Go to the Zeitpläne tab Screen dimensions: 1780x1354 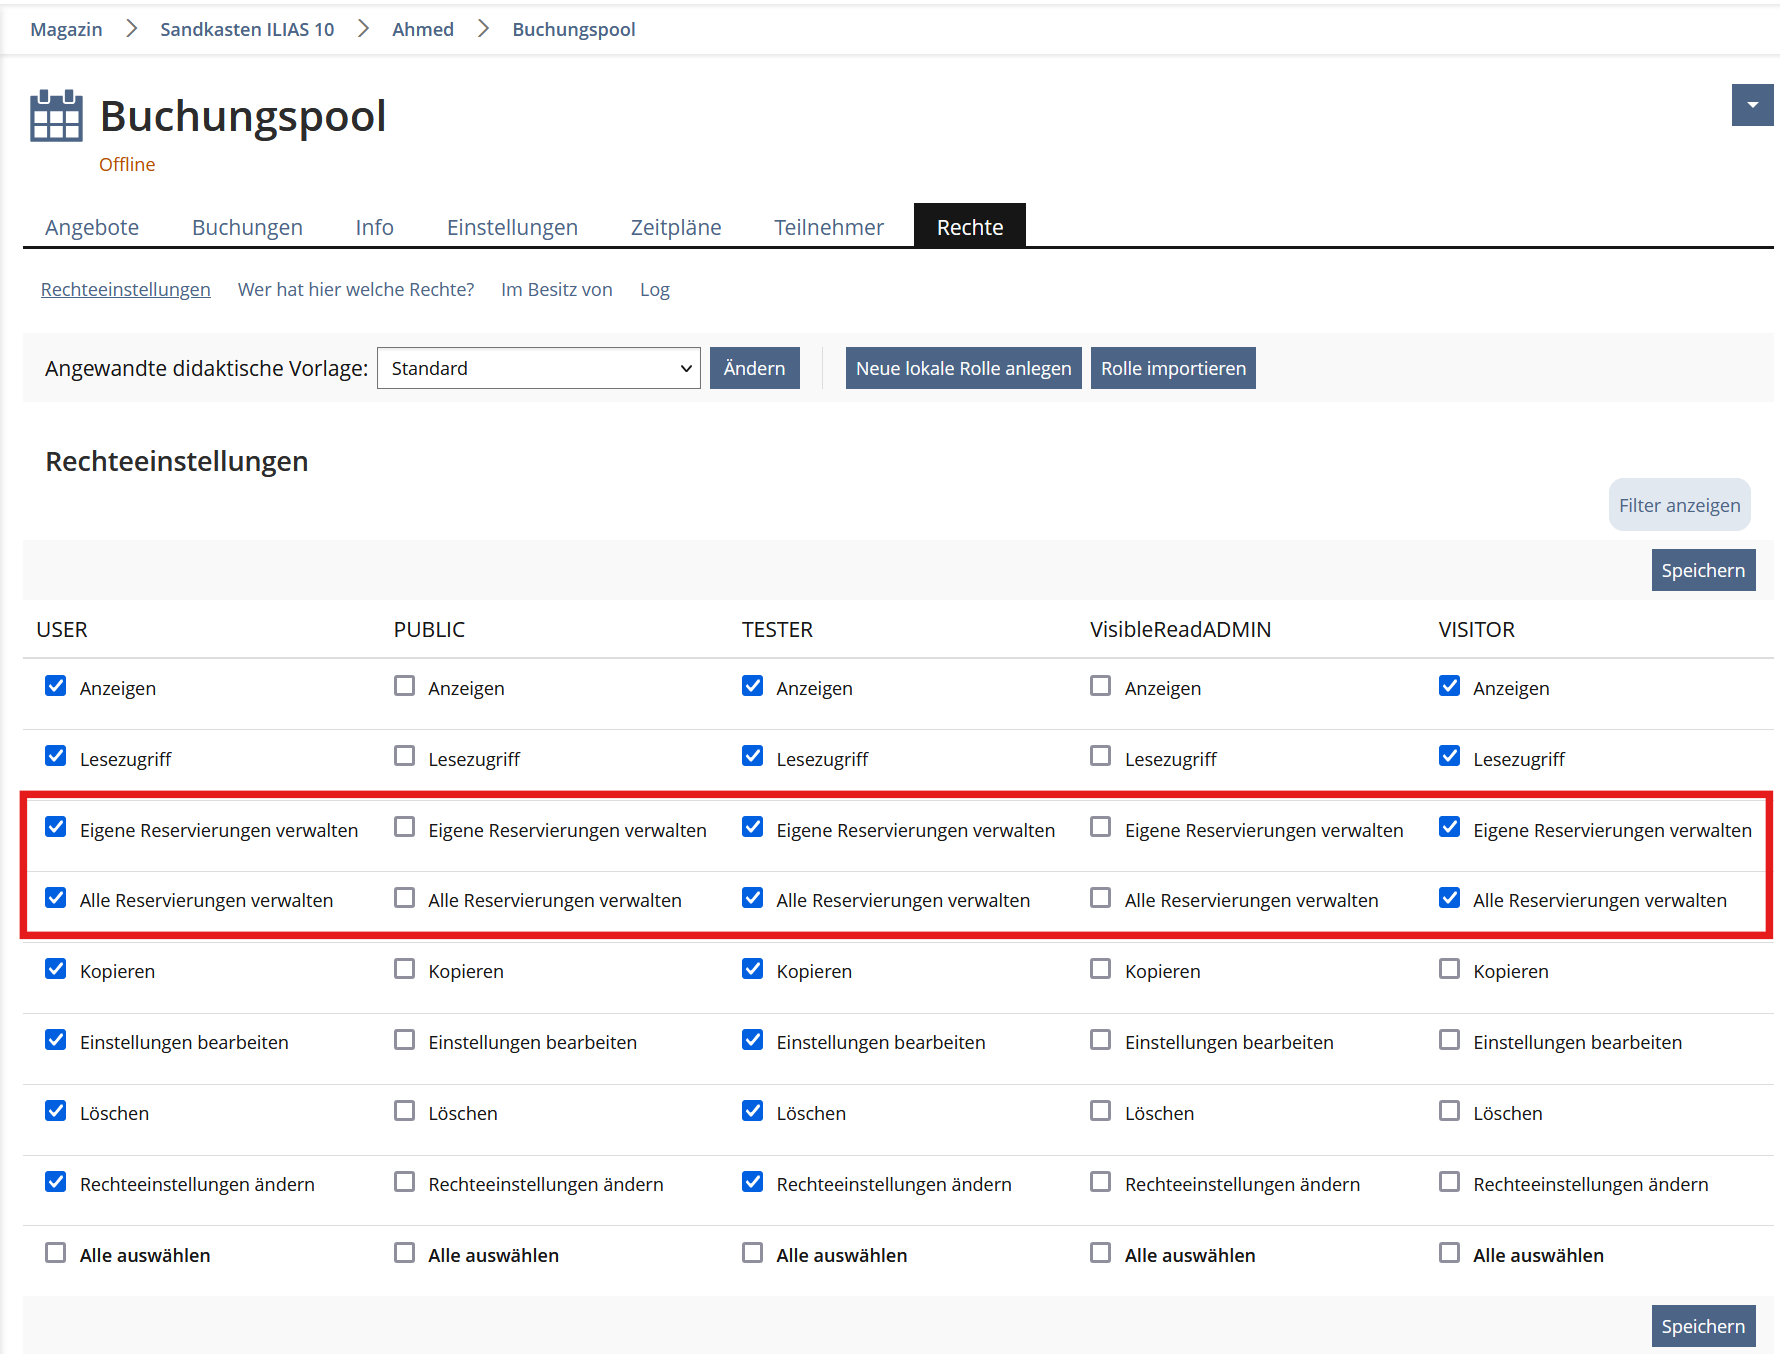675,227
